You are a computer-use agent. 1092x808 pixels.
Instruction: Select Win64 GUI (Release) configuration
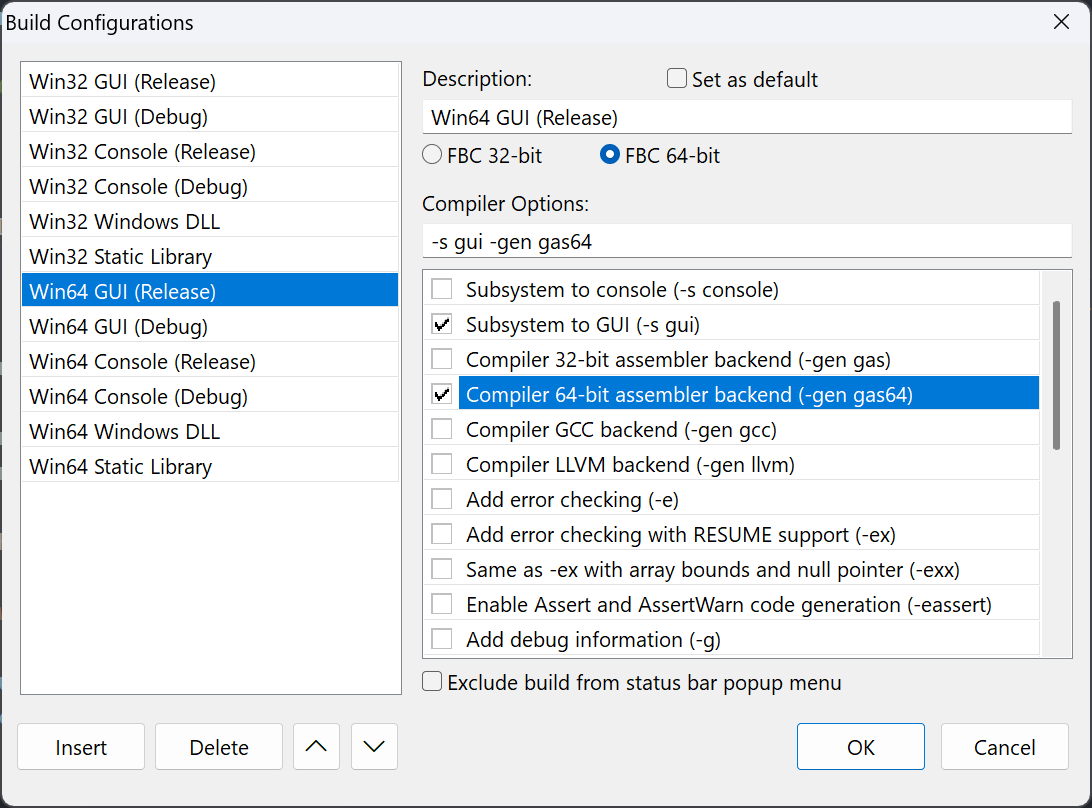point(210,291)
